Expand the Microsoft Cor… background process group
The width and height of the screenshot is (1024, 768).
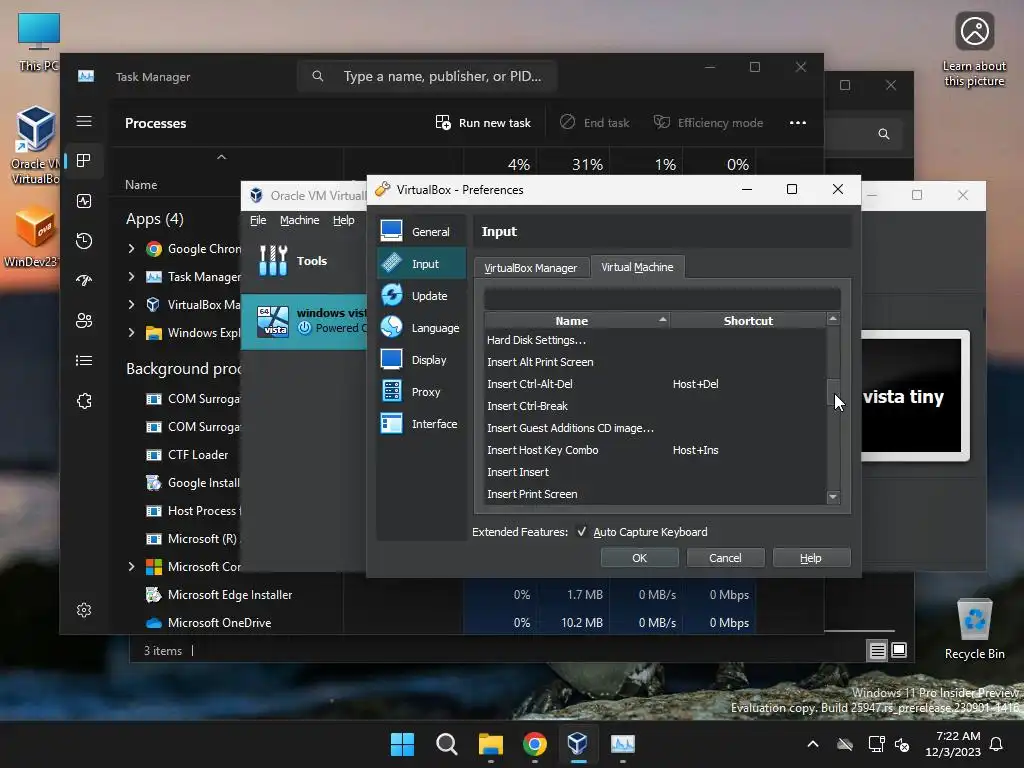coord(131,566)
